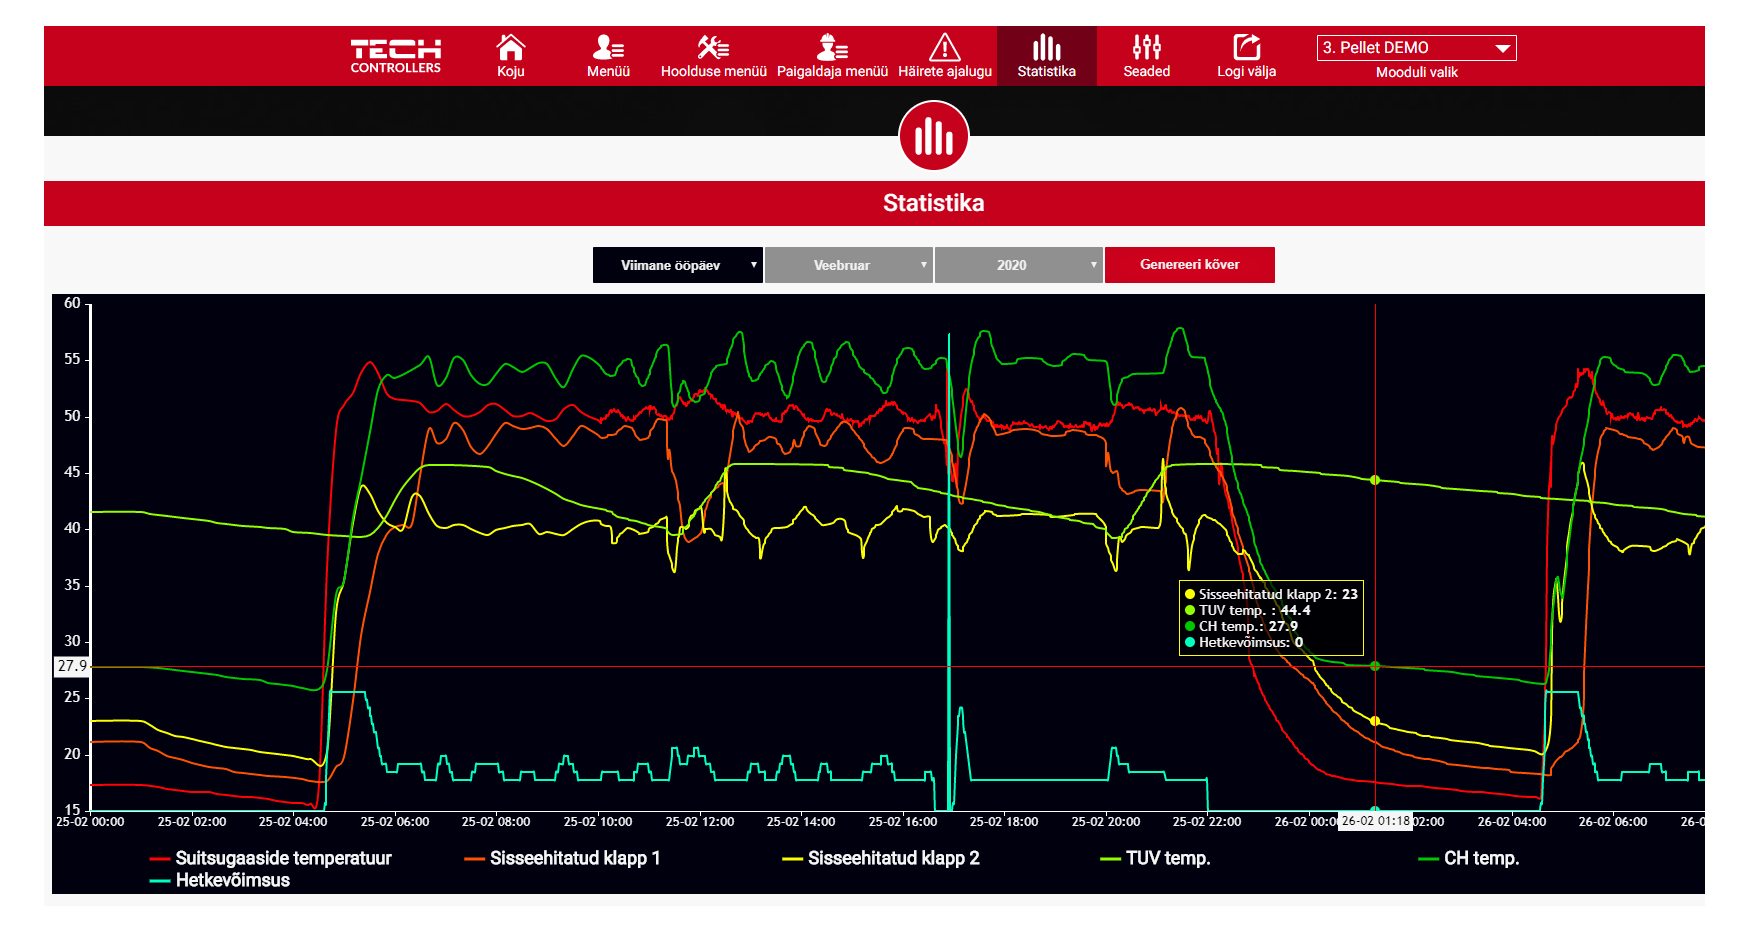Click the Logi välja logout icon
Screen dimensions: 1750x925
tap(1246, 48)
